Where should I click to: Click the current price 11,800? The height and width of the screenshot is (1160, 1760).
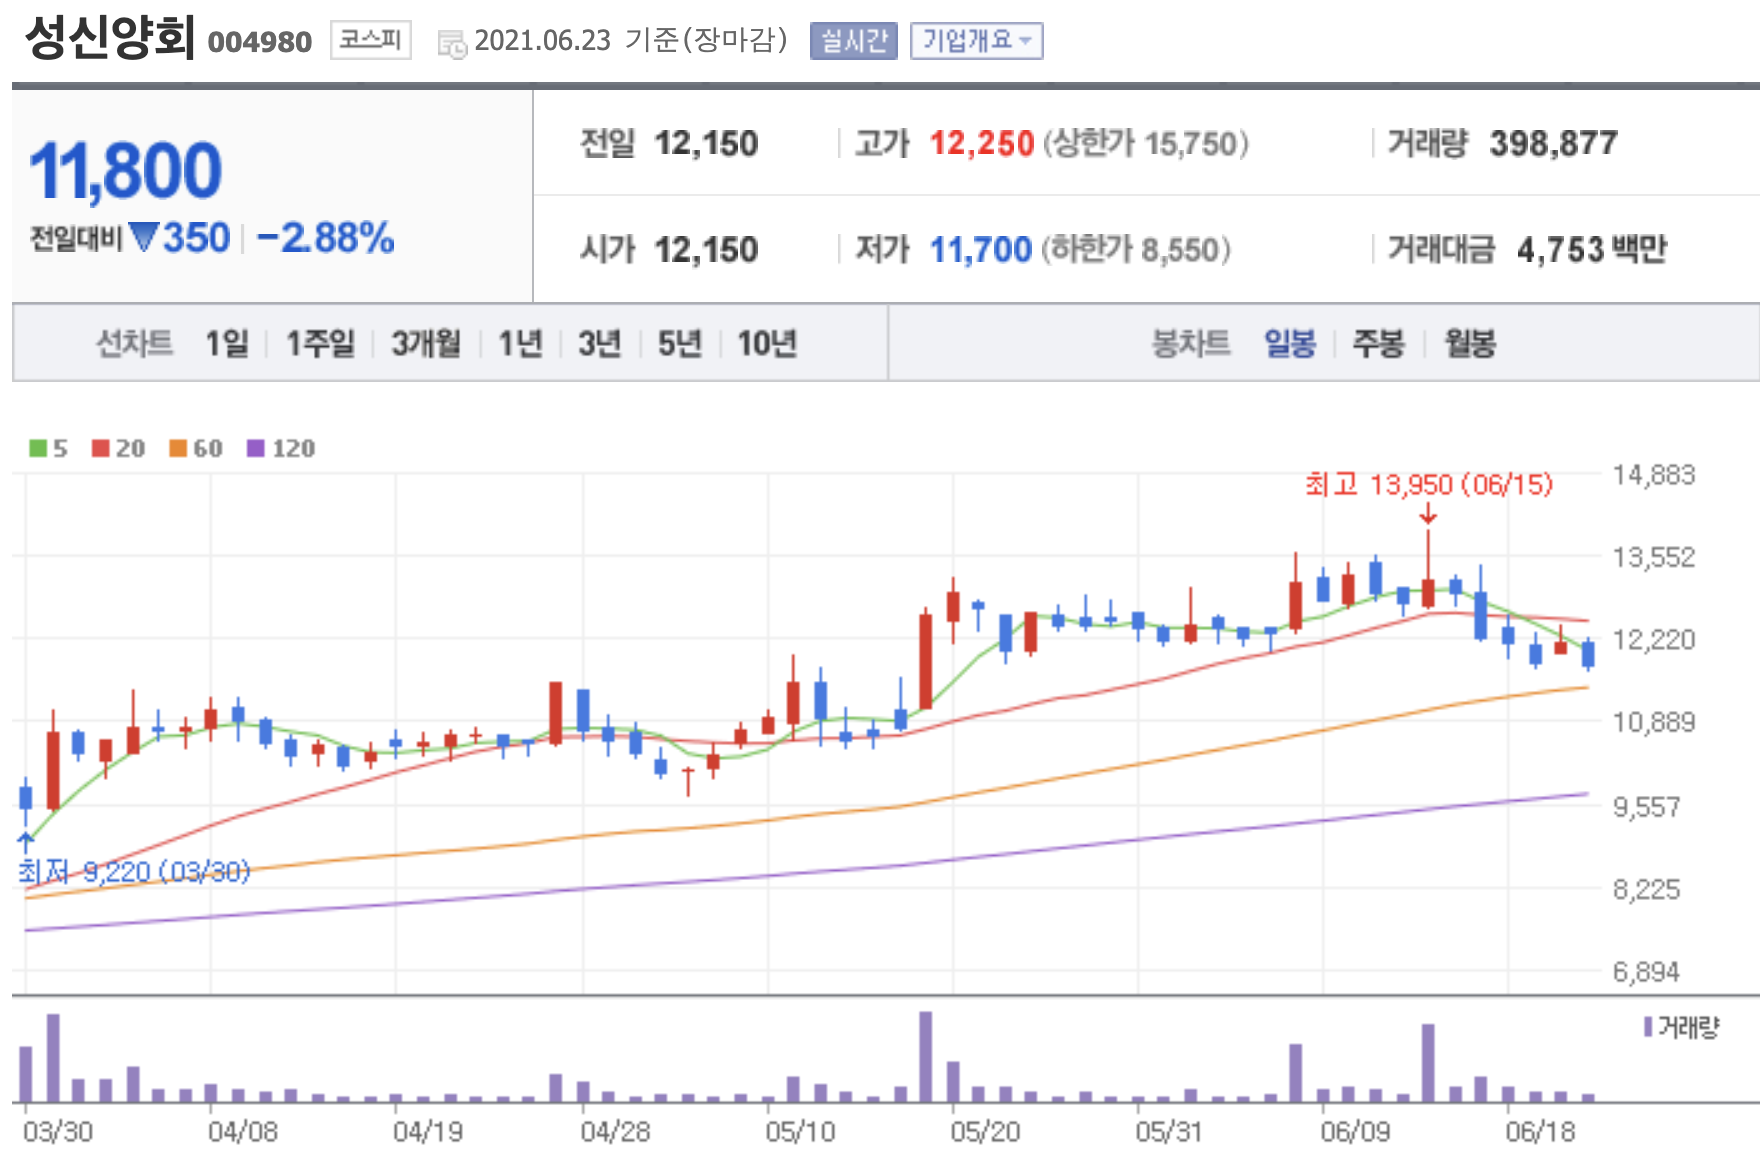pos(125,171)
